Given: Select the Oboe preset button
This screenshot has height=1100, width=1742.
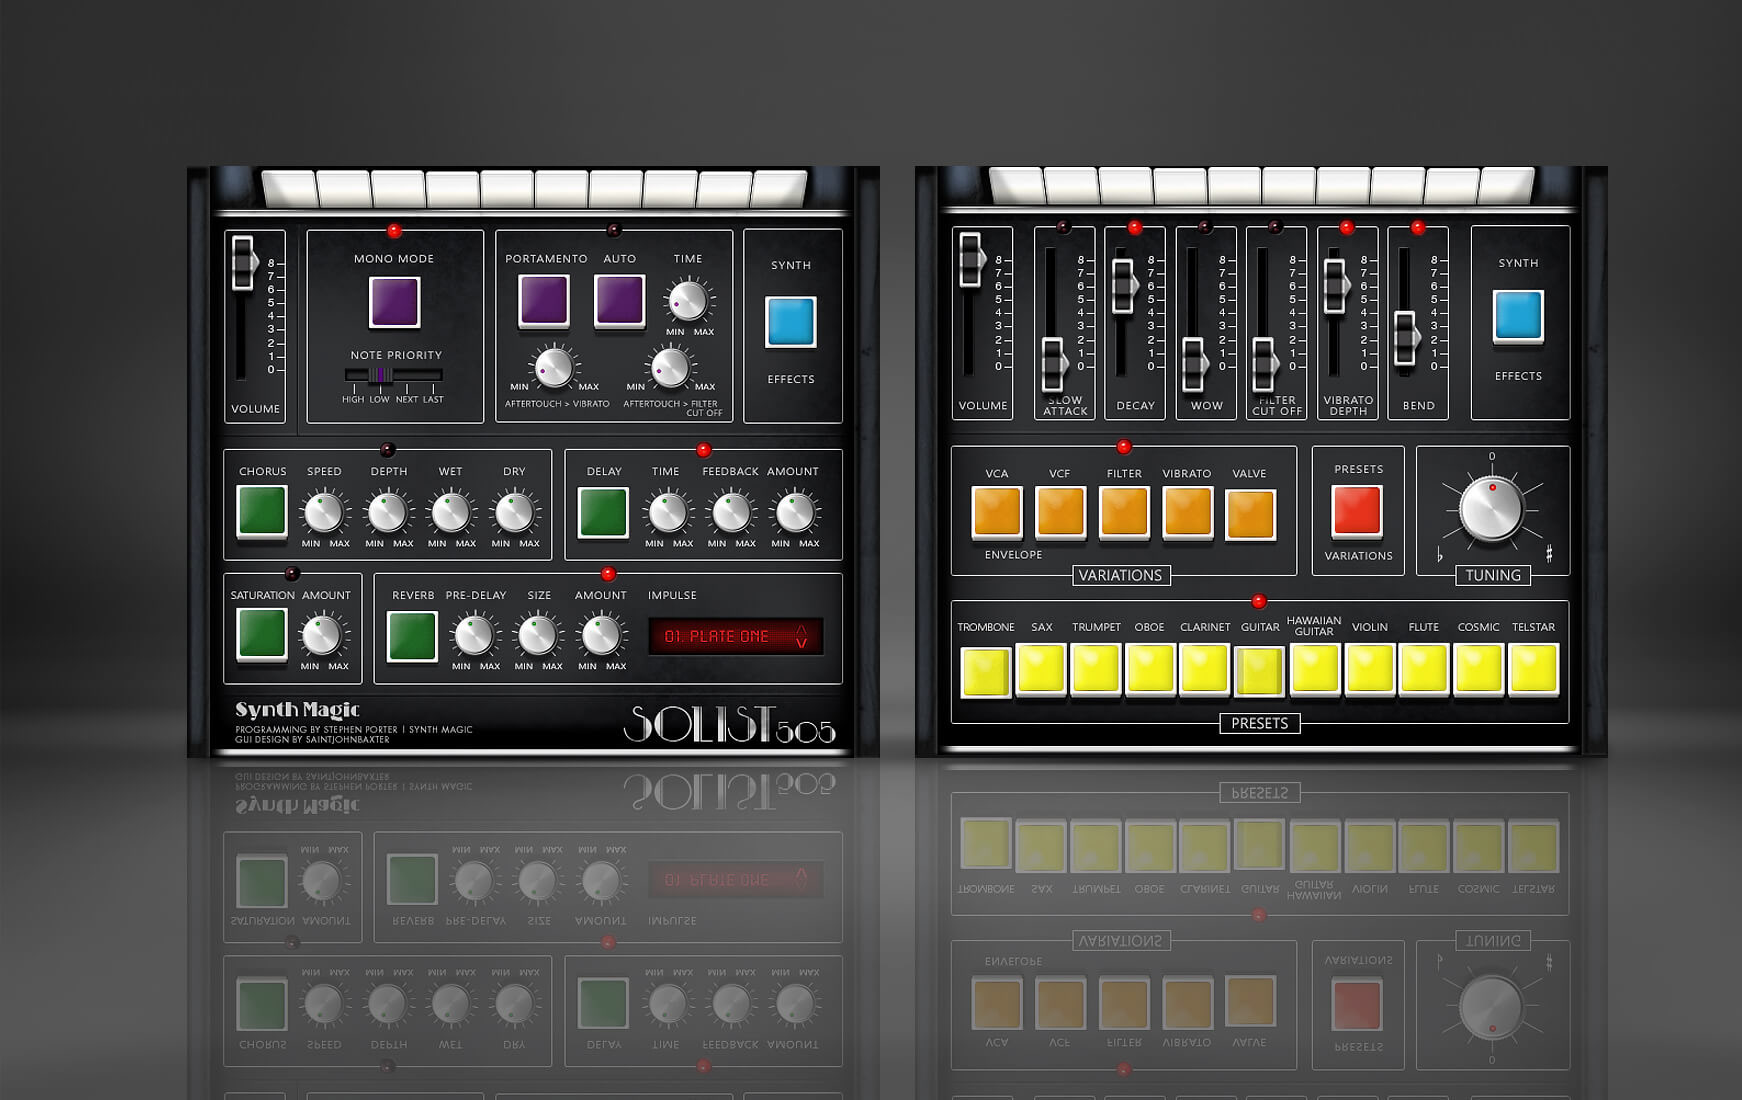Looking at the screenshot, I should pyautogui.click(x=1150, y=669).
